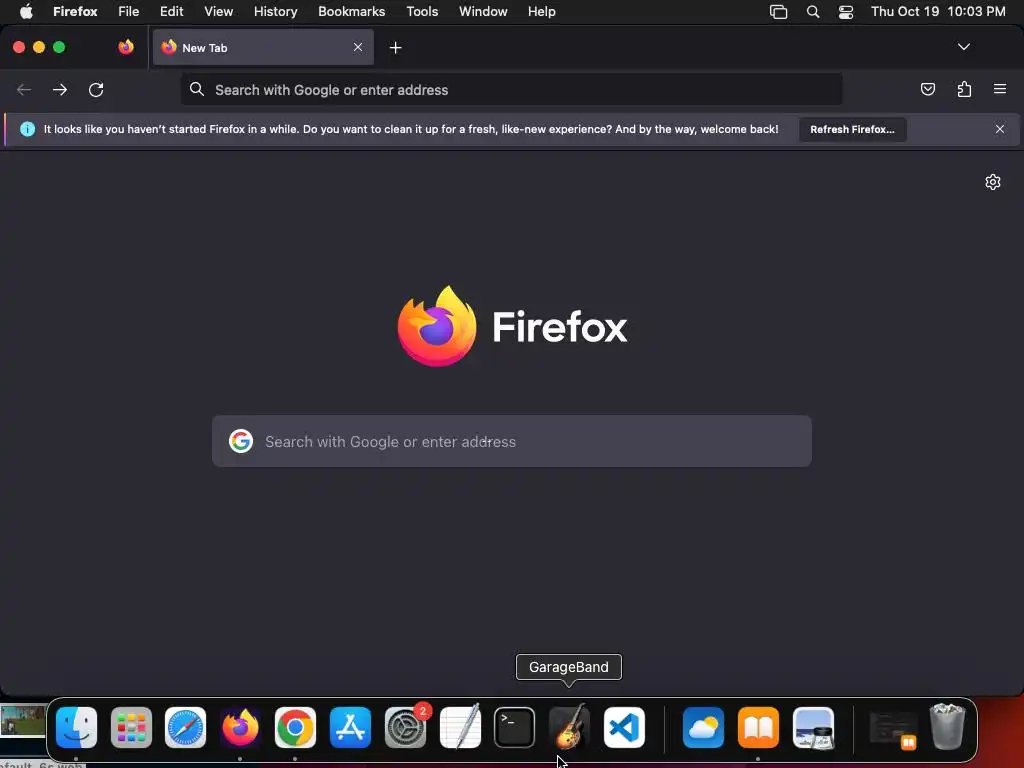This screenshot has width=1024, height=768.
Task: Open Finder from the dock
Action: [76, 728]
